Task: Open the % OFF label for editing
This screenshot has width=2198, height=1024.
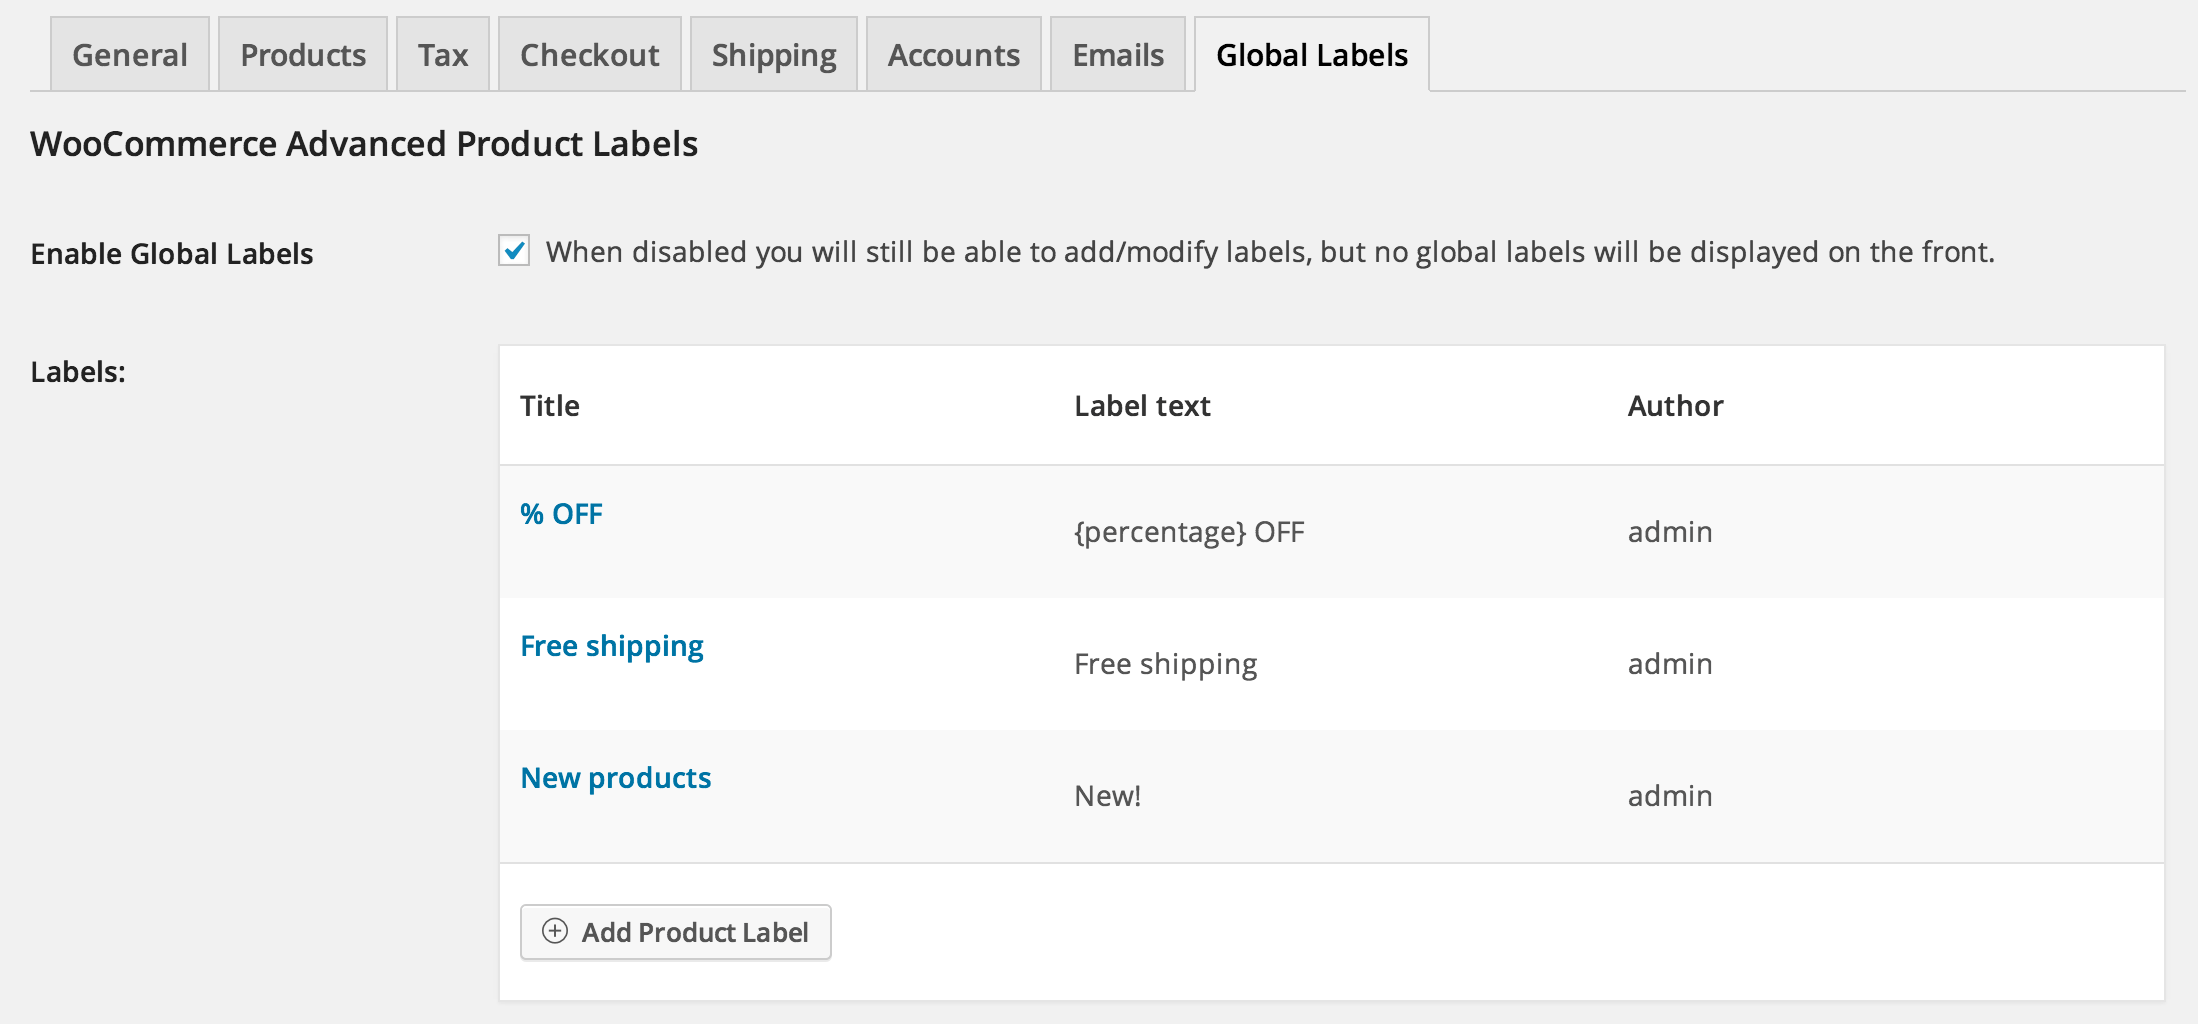Action: [x=561, y=513]
